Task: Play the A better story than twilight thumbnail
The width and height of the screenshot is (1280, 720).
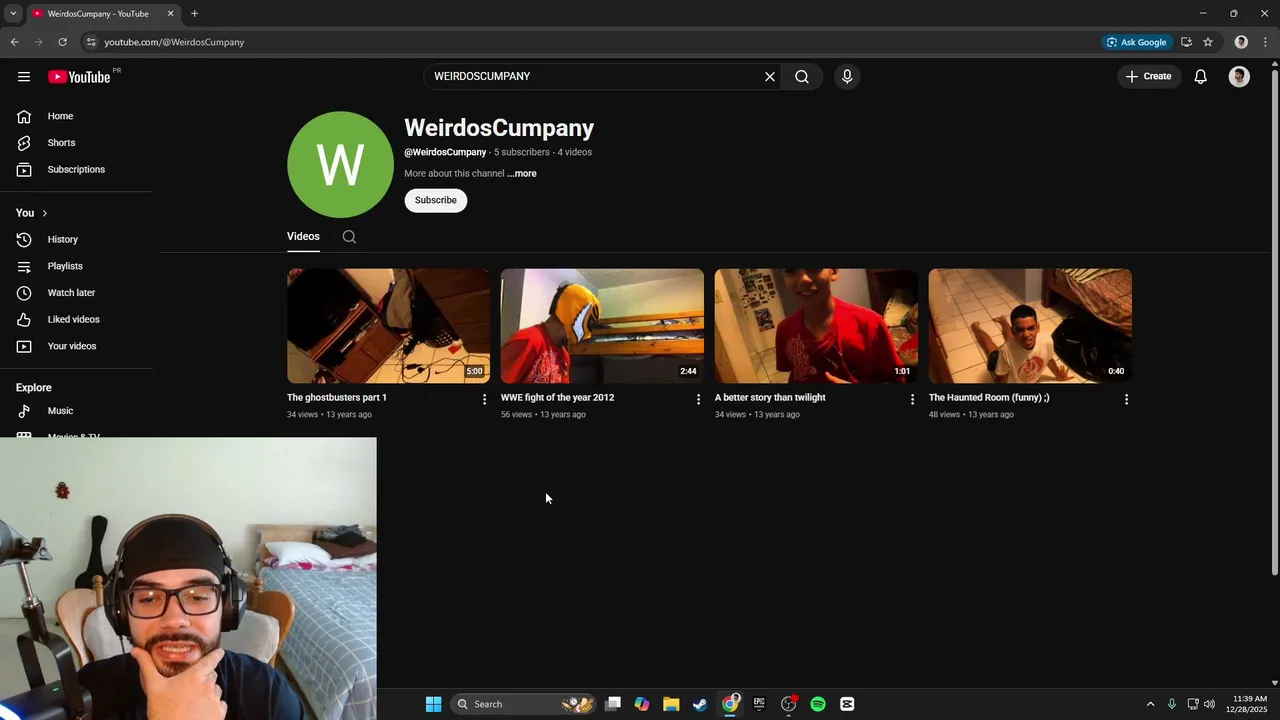Action: [x=816, y=326]
